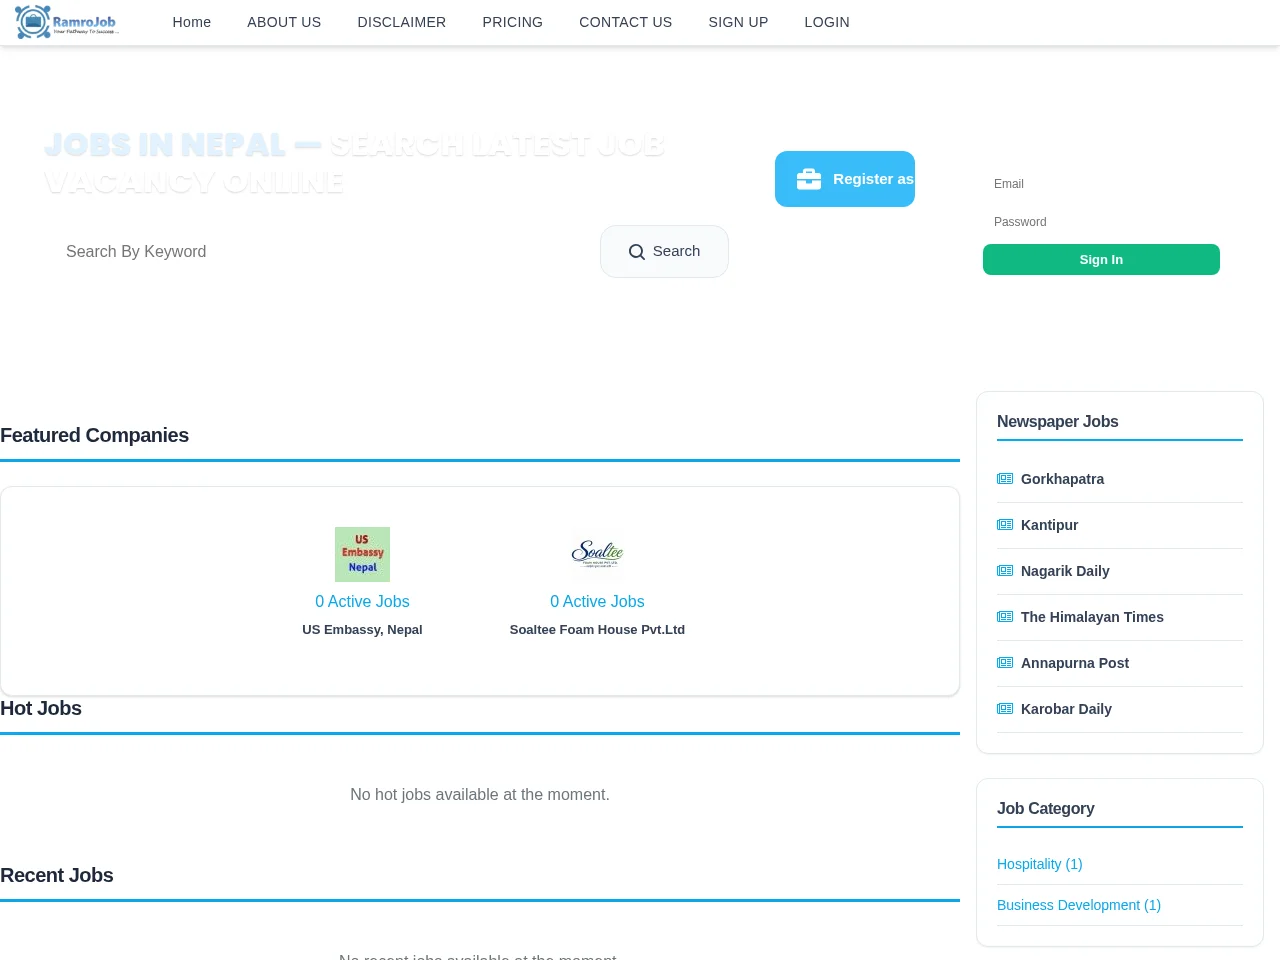Open the SIGN UP page

click(x=739, y=22)
